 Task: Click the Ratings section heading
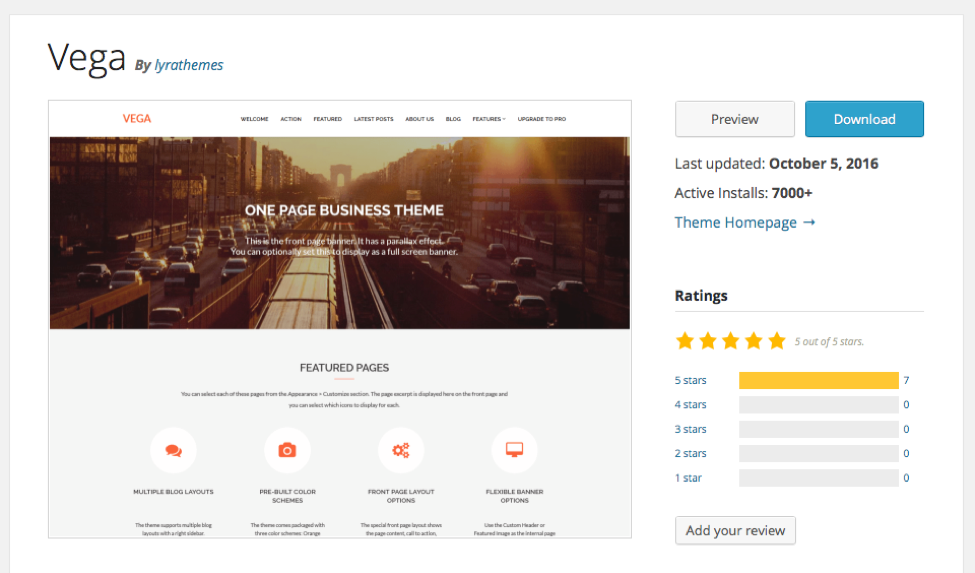[x=701, y=296]
